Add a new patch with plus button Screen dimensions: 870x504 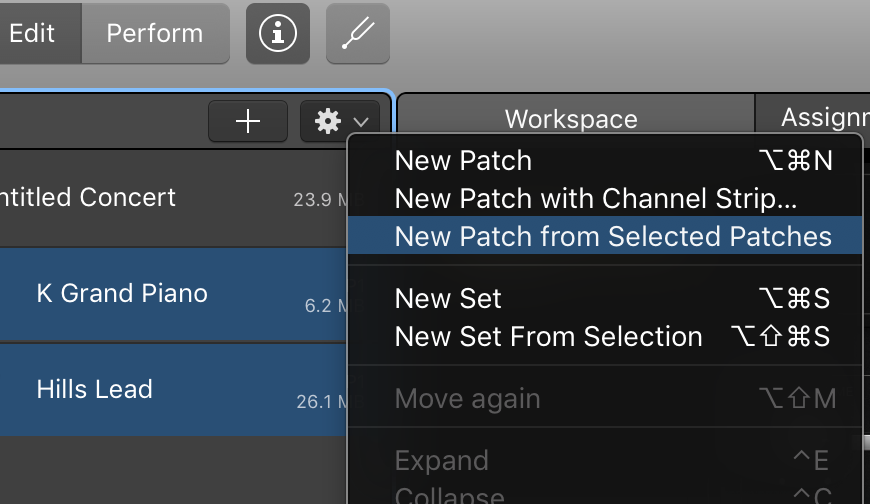[x=248, y=121]
